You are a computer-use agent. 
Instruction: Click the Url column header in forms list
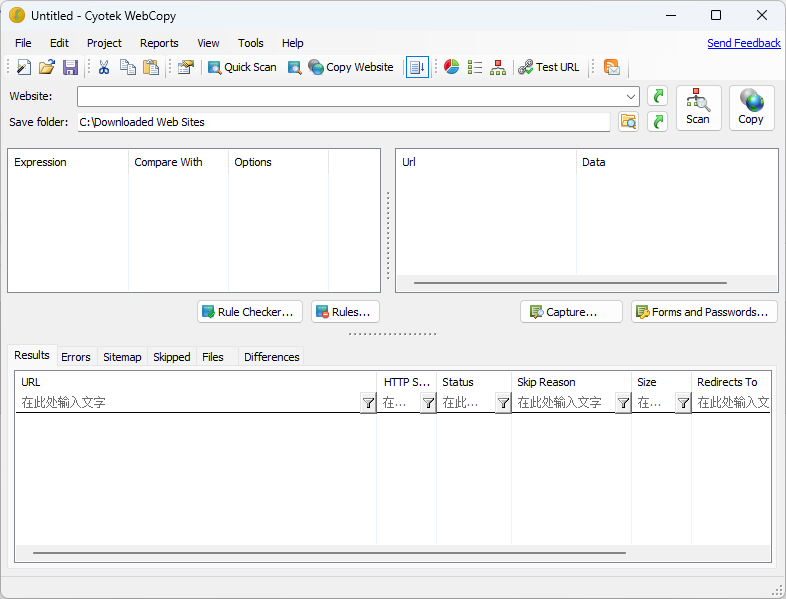486,162
